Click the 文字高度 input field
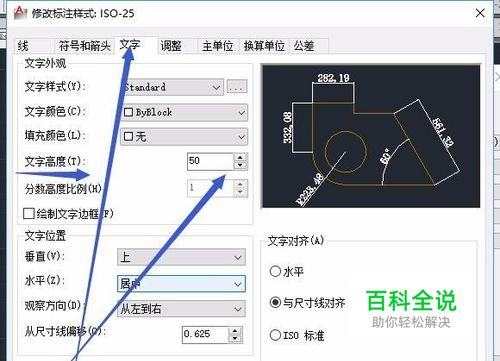This screenshot has width=500, height=361. (210, 161)
